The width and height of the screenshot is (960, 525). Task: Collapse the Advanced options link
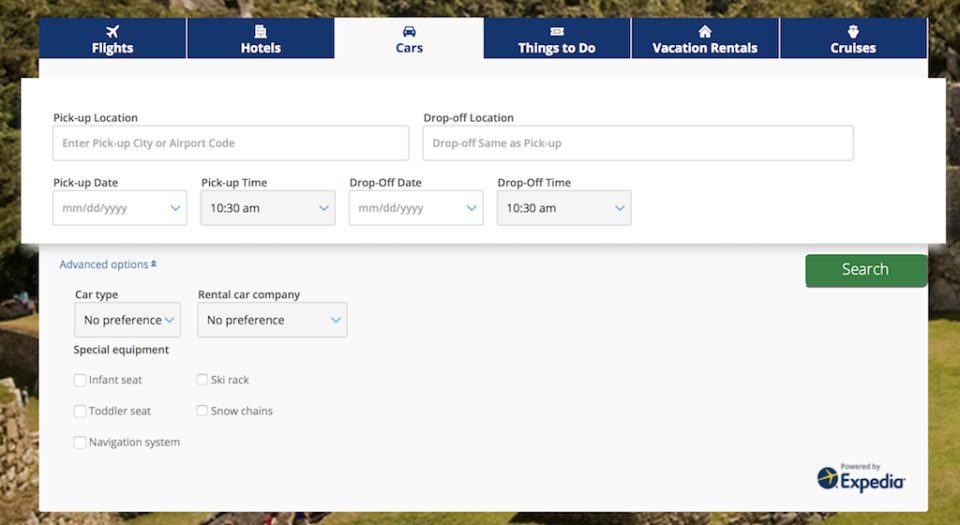click(x=107, y=265)
